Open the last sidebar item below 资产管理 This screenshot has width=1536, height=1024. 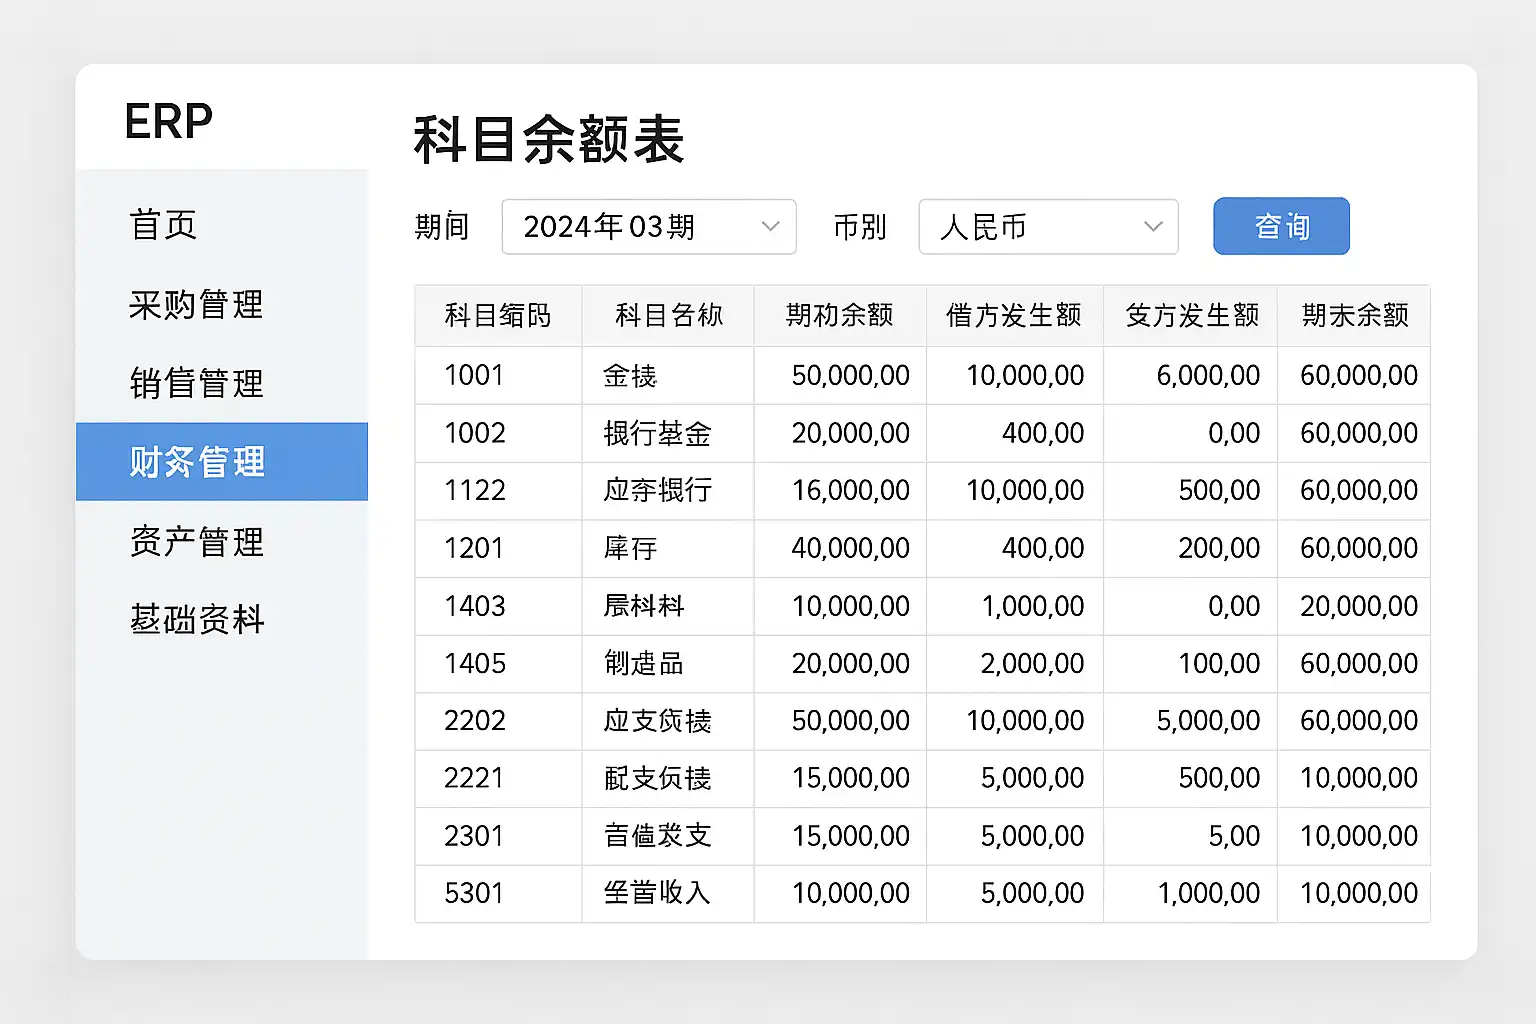tap(196, 620)
